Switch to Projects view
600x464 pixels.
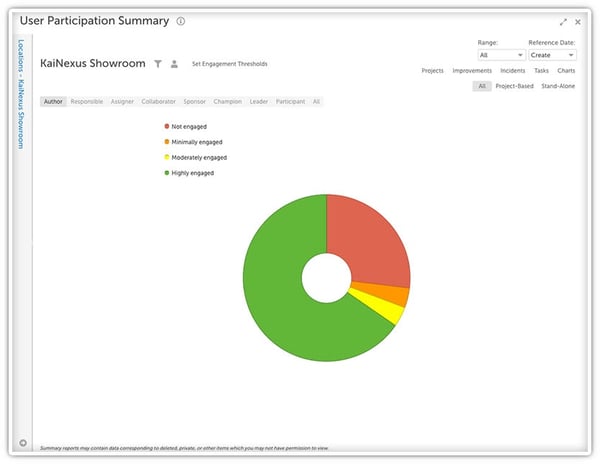click(432, 71)
